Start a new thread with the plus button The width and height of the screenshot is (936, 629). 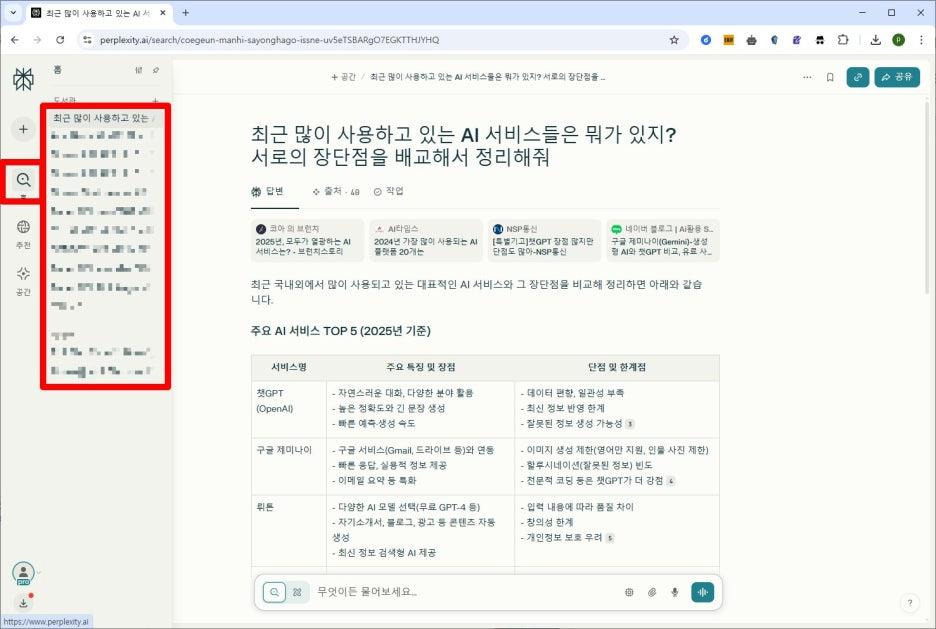click(x=23, y=129)
